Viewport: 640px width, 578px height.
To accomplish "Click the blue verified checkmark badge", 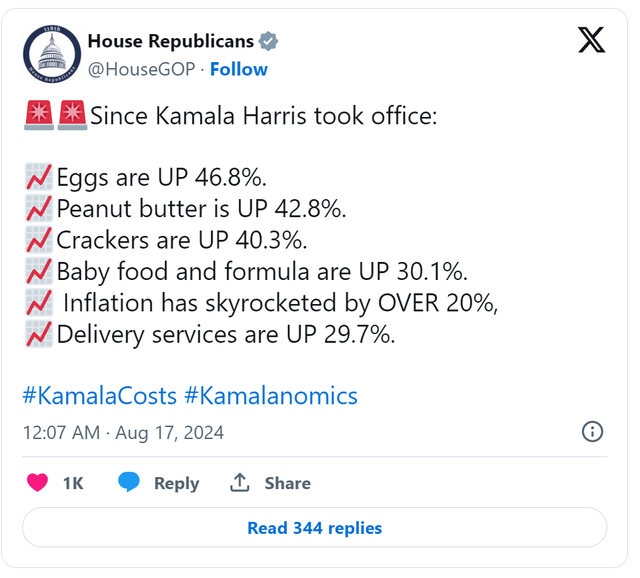I will (269, 41).
